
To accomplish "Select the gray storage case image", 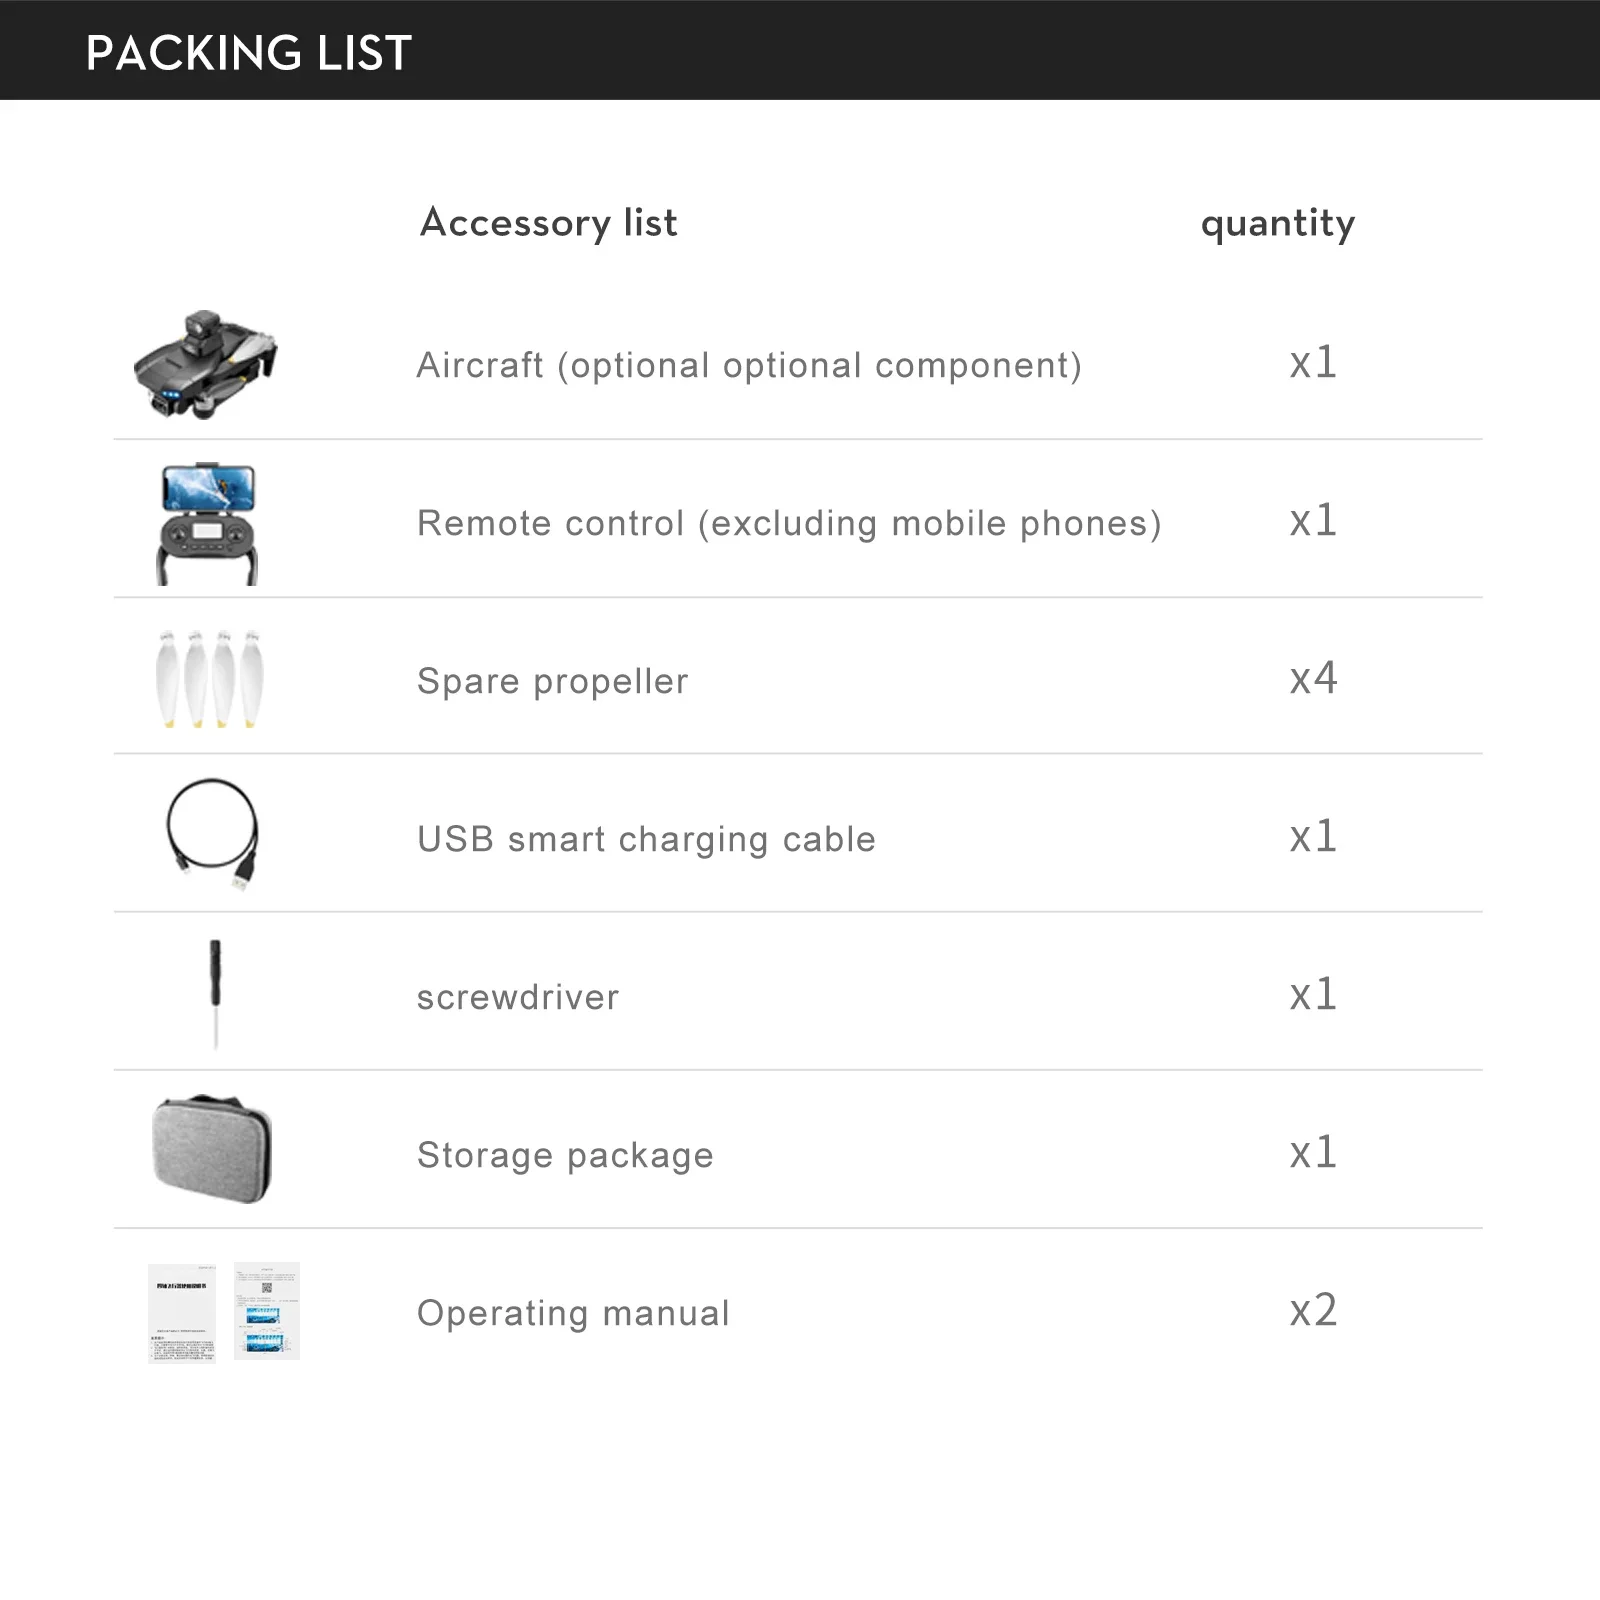I will point(212,1150).
